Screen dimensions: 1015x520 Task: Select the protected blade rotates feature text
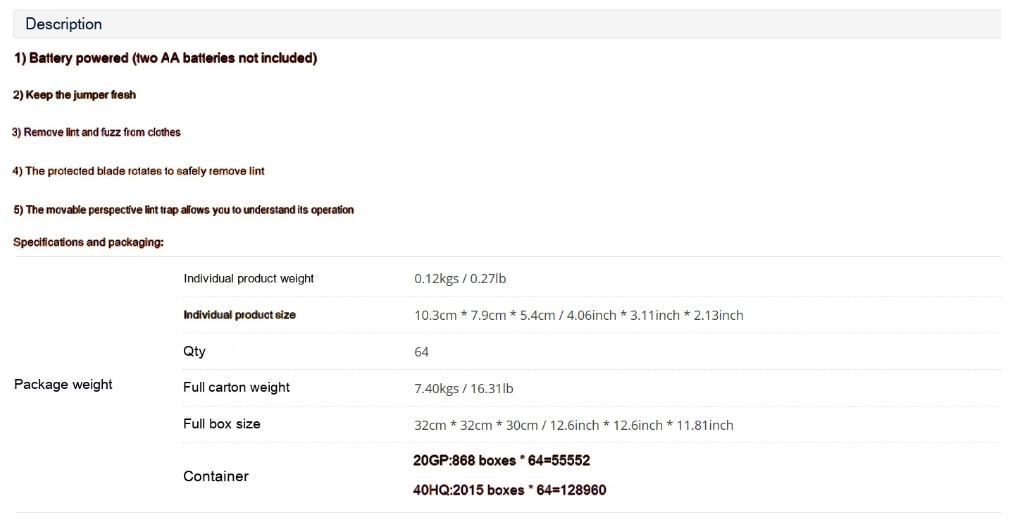(x=139, y=171)
